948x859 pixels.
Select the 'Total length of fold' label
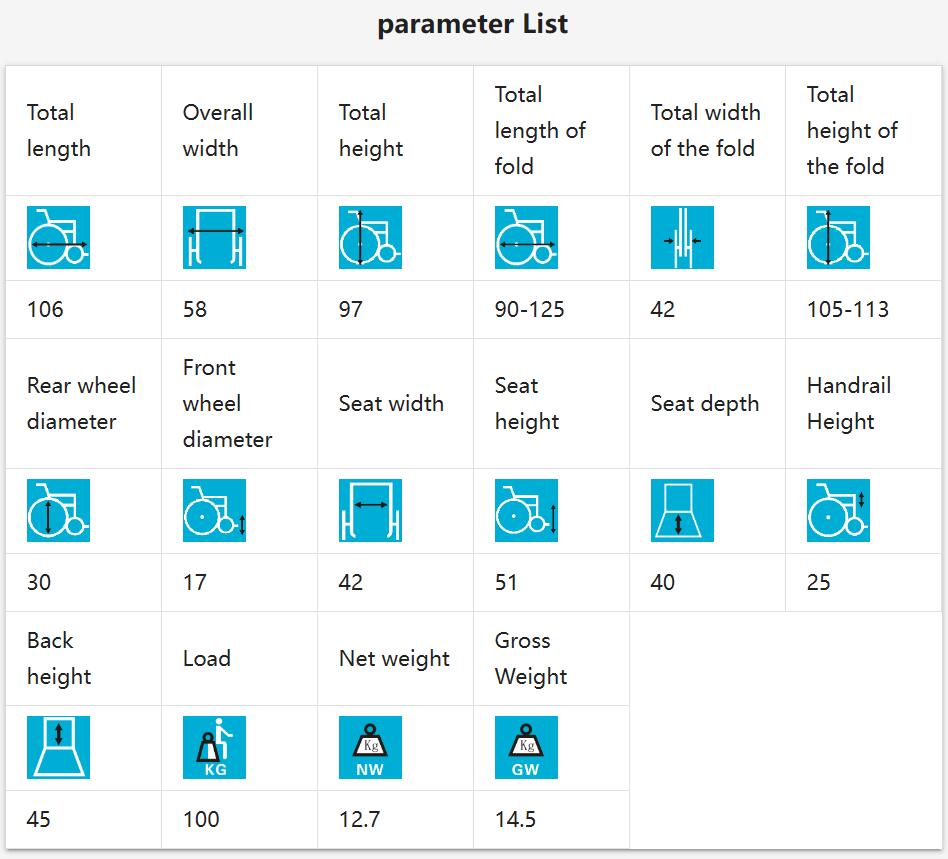540,130
